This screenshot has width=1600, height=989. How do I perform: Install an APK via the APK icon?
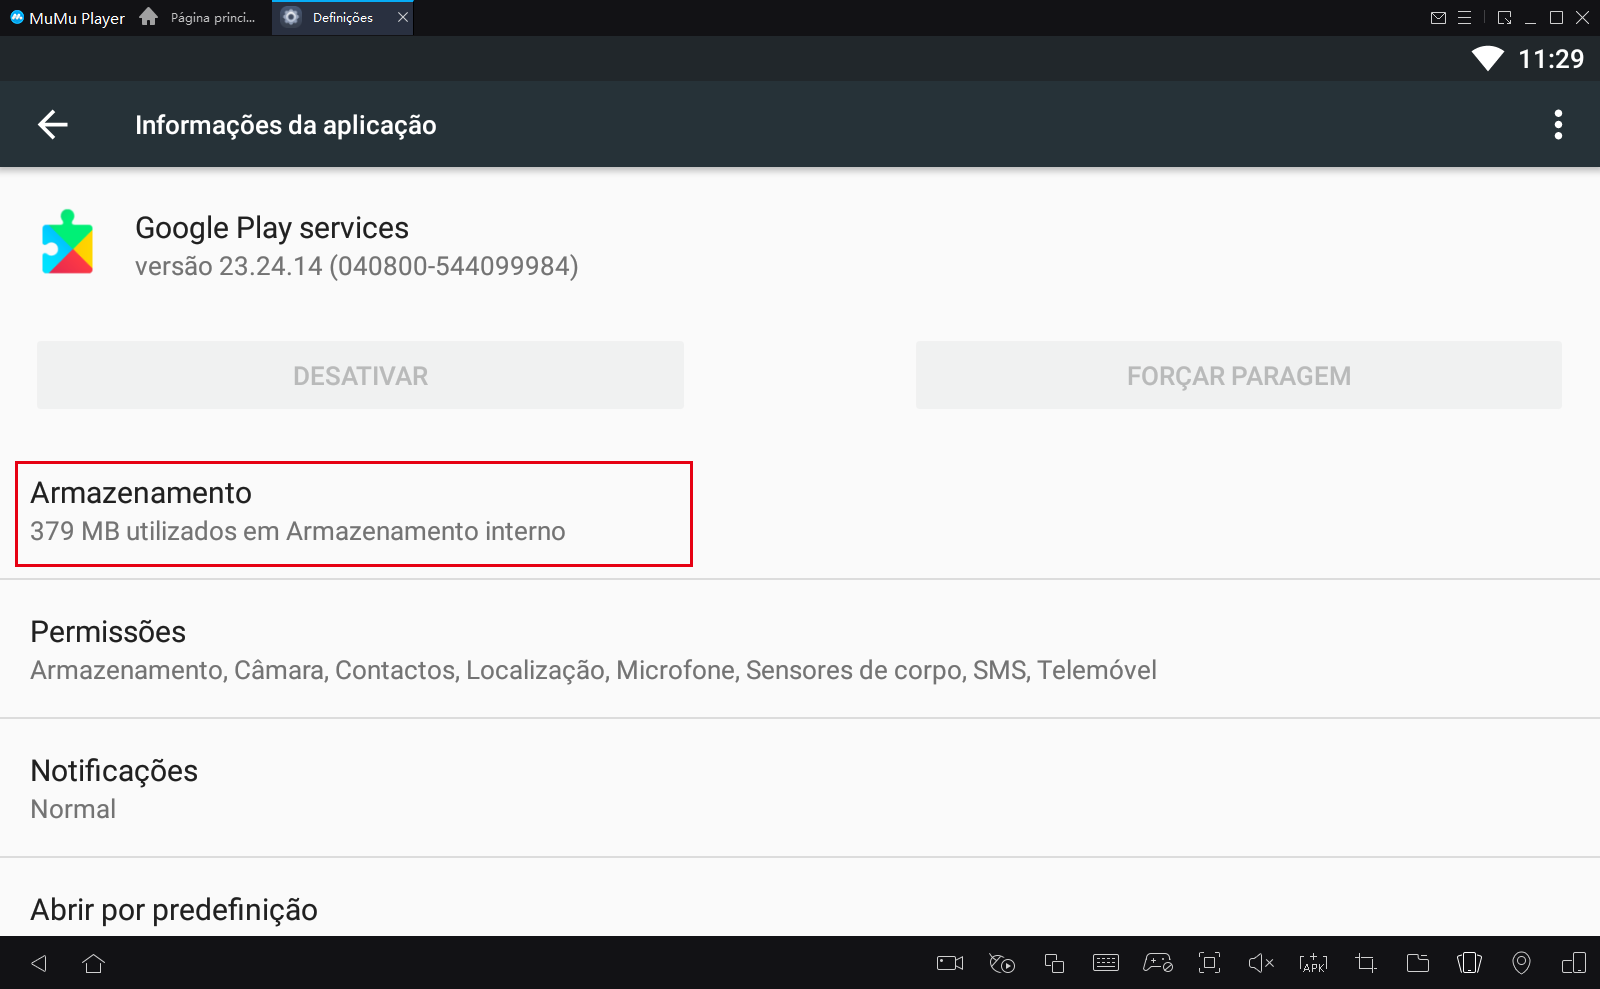(x=1313, y=963)
